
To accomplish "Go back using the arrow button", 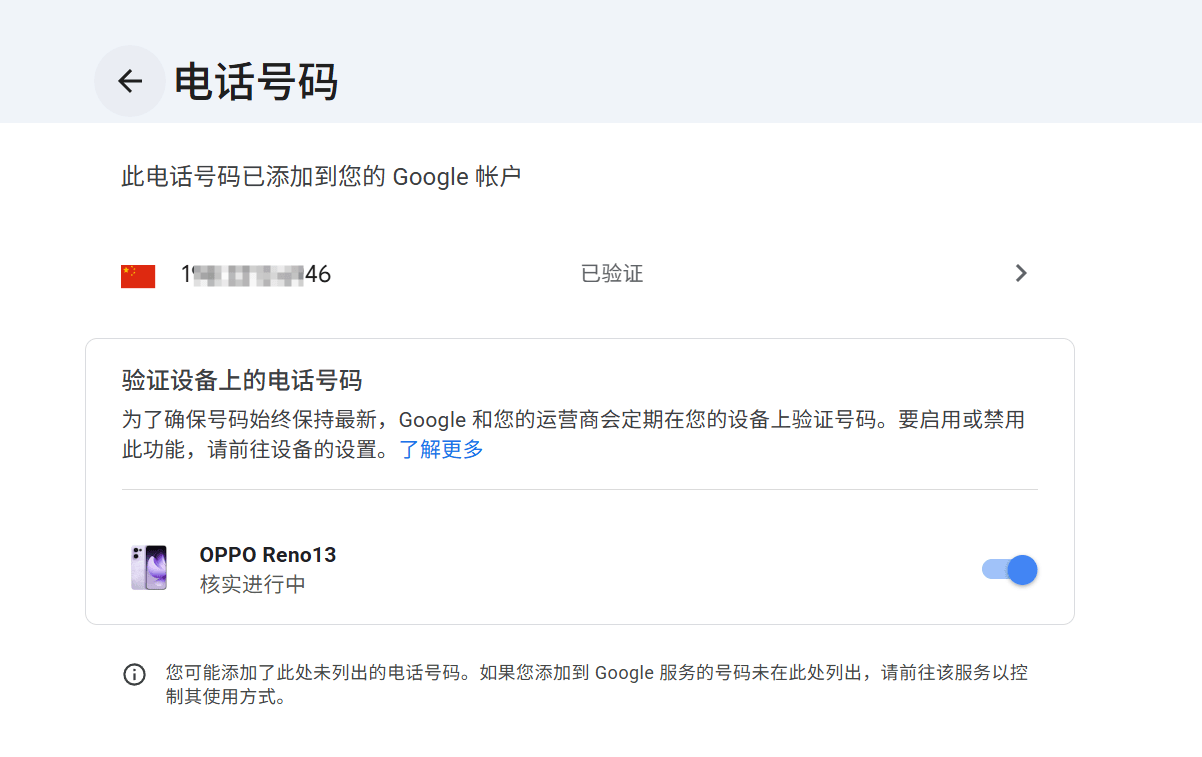I will tap(130, 81).
